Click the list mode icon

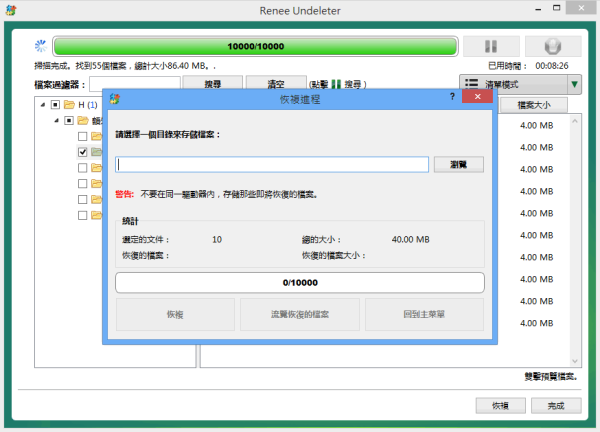click(x=471, y=84)
